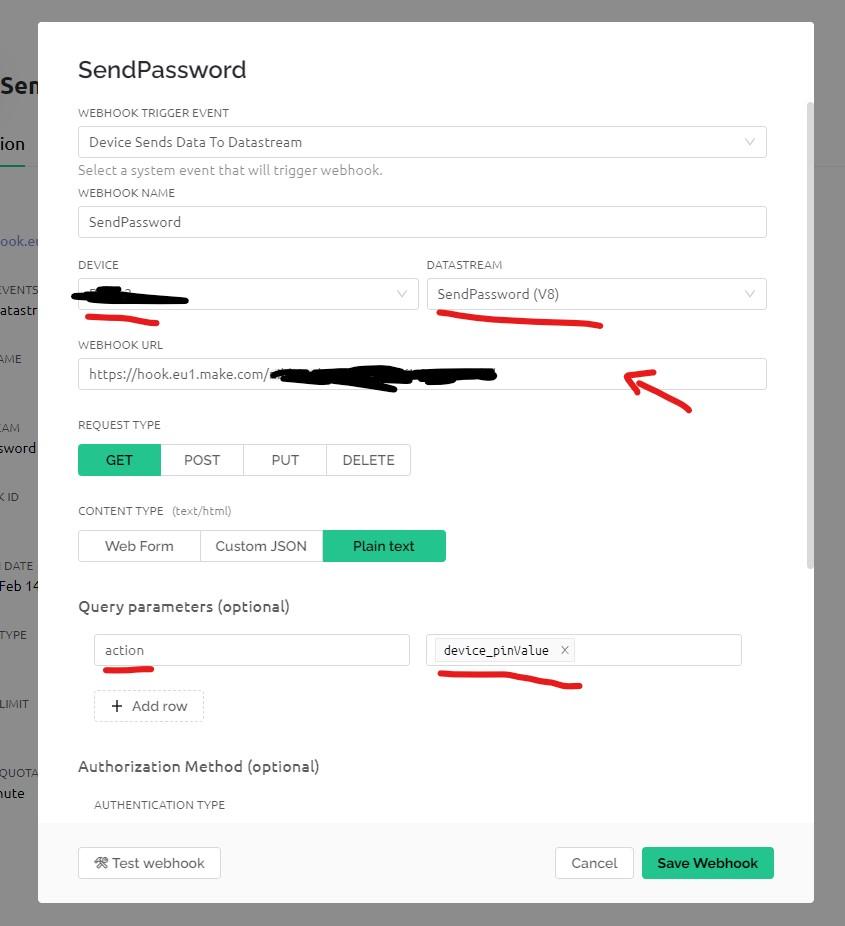Switch content type to Web Form

[x=139, y=546]
